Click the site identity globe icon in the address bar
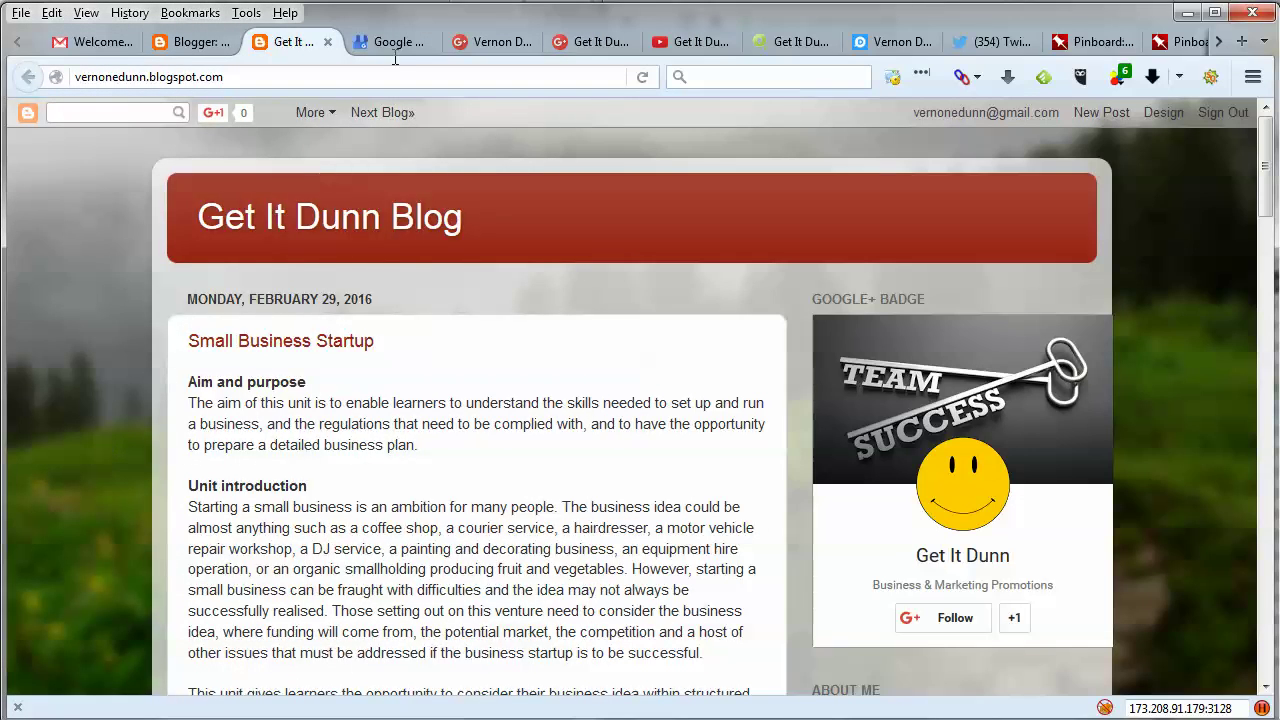Screen dimensions: 1280x720 [56, 77]
